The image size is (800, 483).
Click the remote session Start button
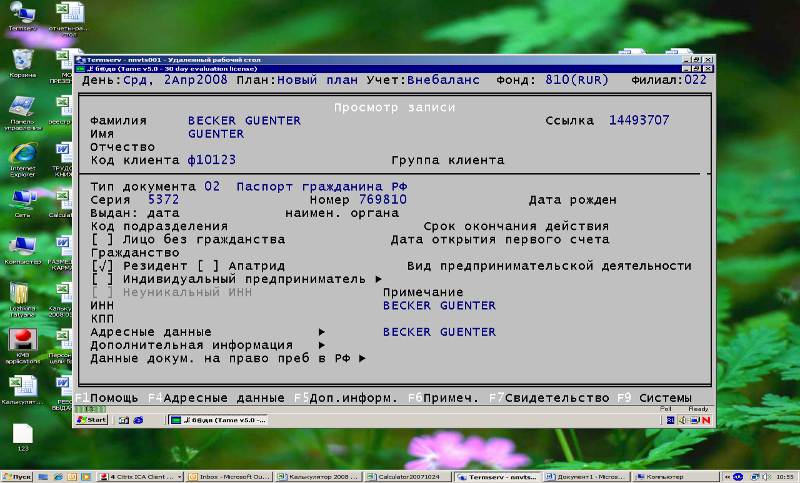(91, 420)
